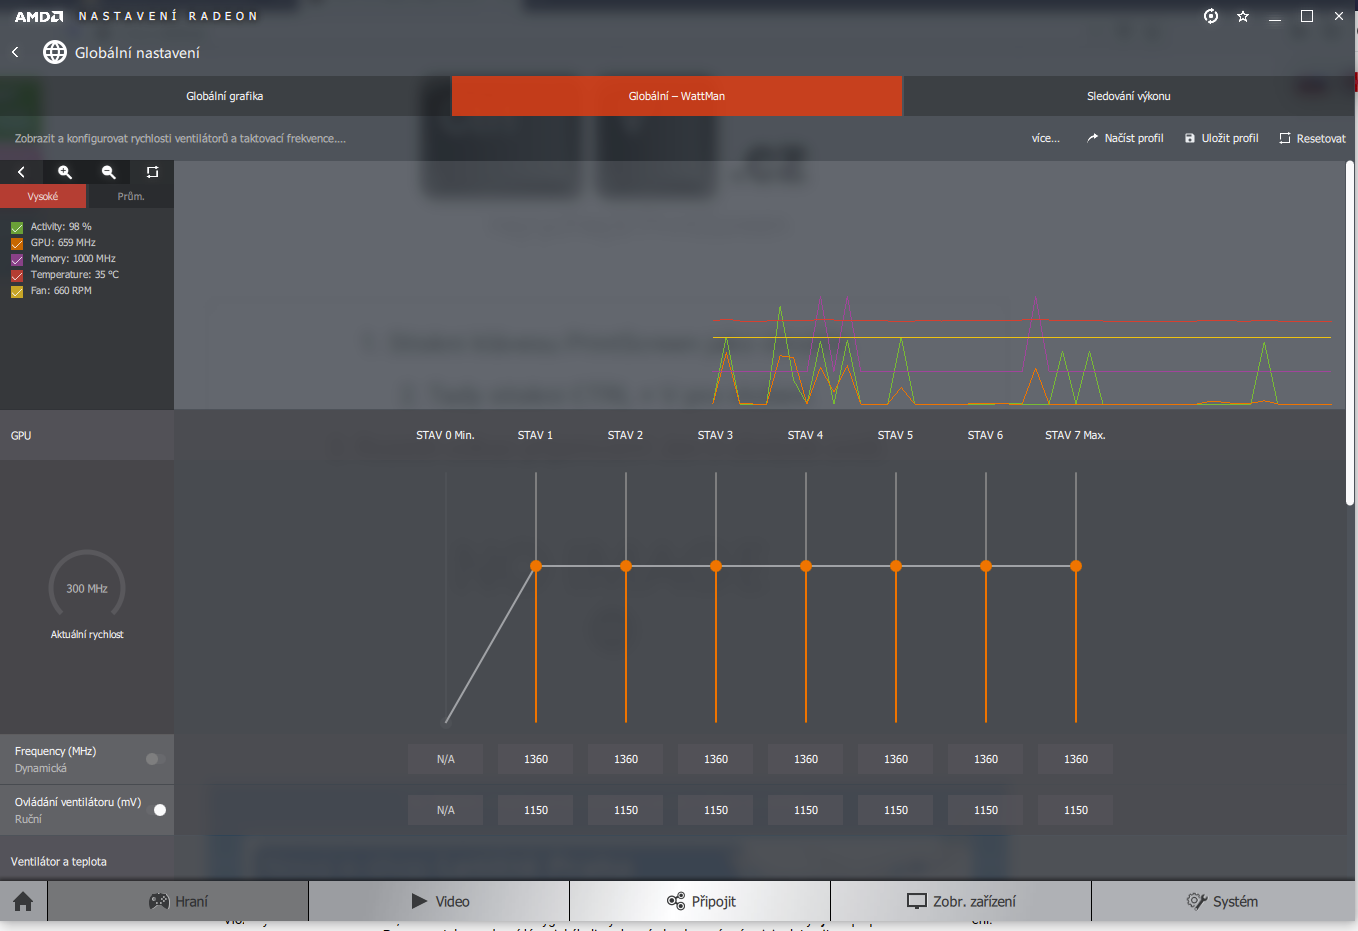Image resolution: width=1358 pixels, height=931 pixels.
Task: Click the STAV 3 frequency field 1360
Action: [716, 759]
